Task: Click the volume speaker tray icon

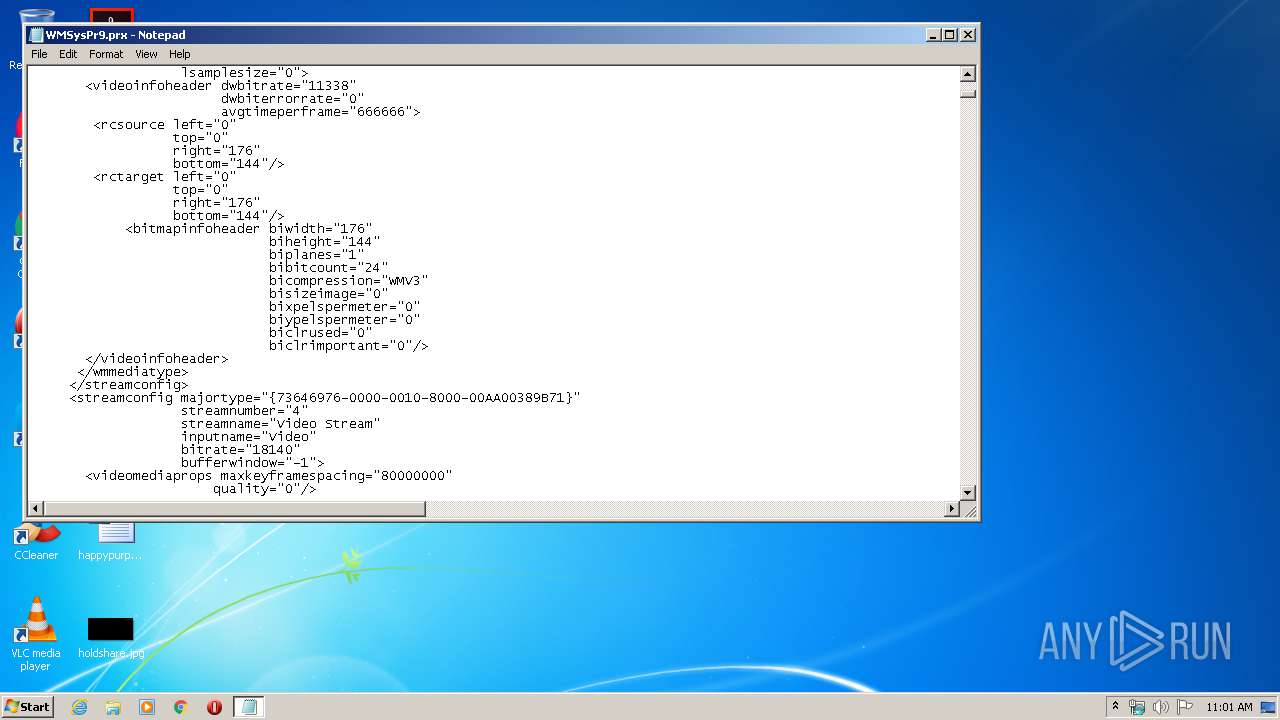Action: point(1161,707)
